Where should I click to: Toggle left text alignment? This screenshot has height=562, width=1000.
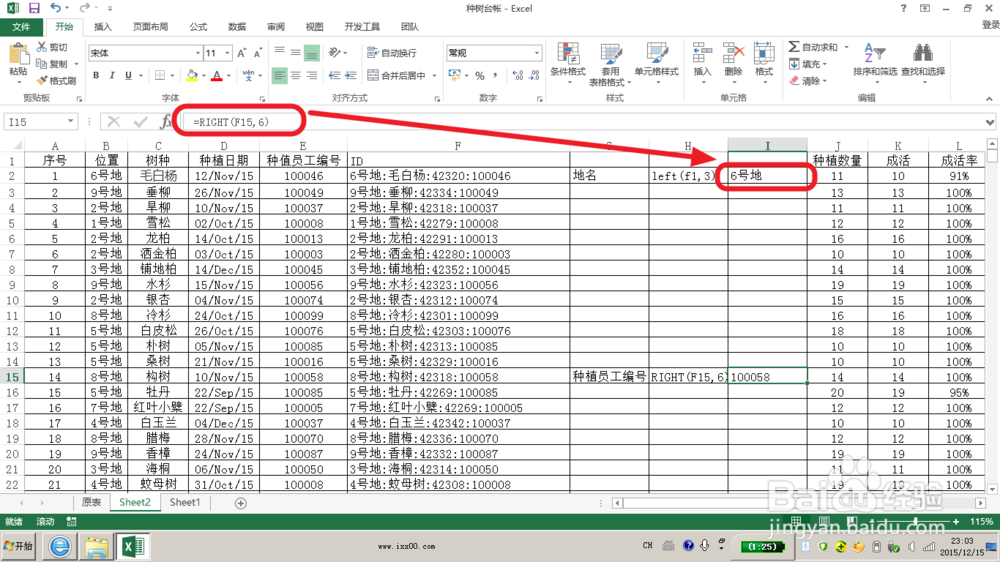279,75
